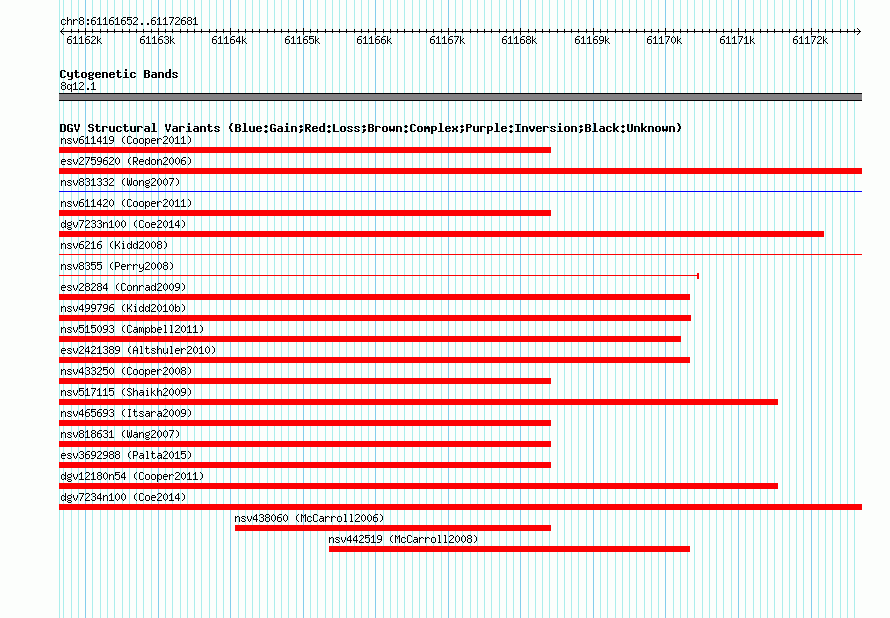Click the red bar under dgv7234n100 (Coe2014)
890x618 pixels.
point(460,507)
